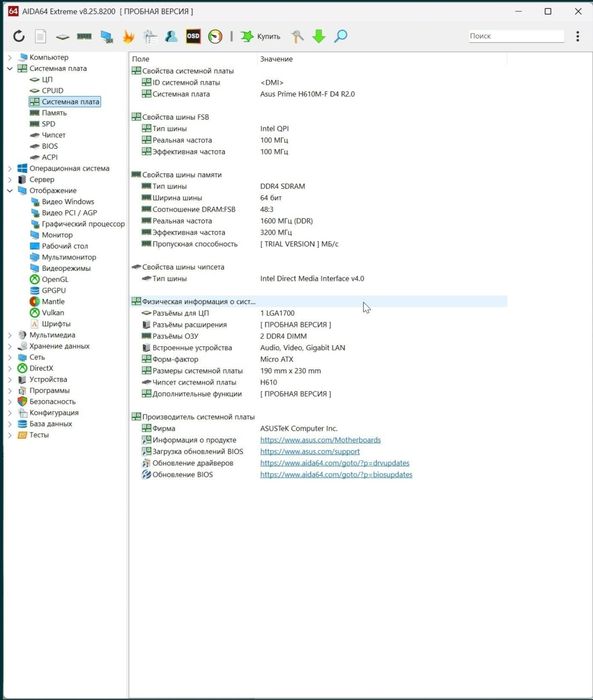
Task: Focus the Поиск search field
Action: [x=516, y=36]
